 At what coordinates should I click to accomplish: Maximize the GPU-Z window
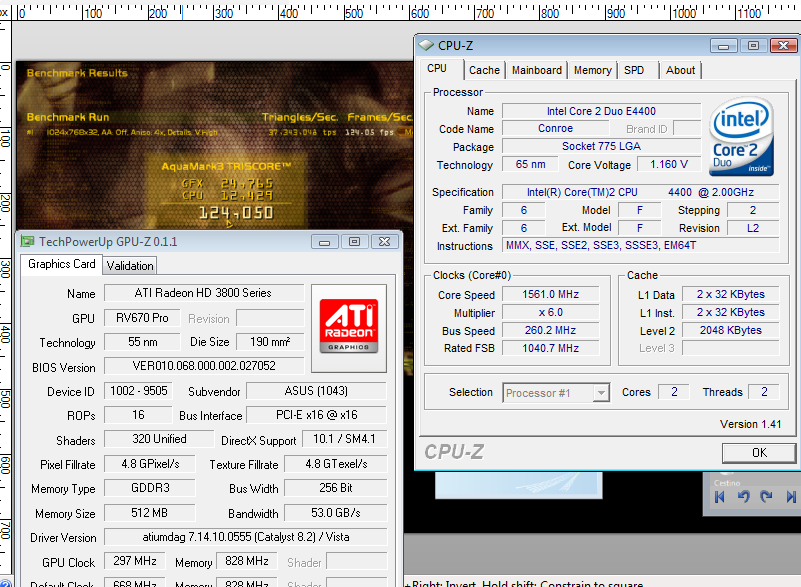click(354, 242)
